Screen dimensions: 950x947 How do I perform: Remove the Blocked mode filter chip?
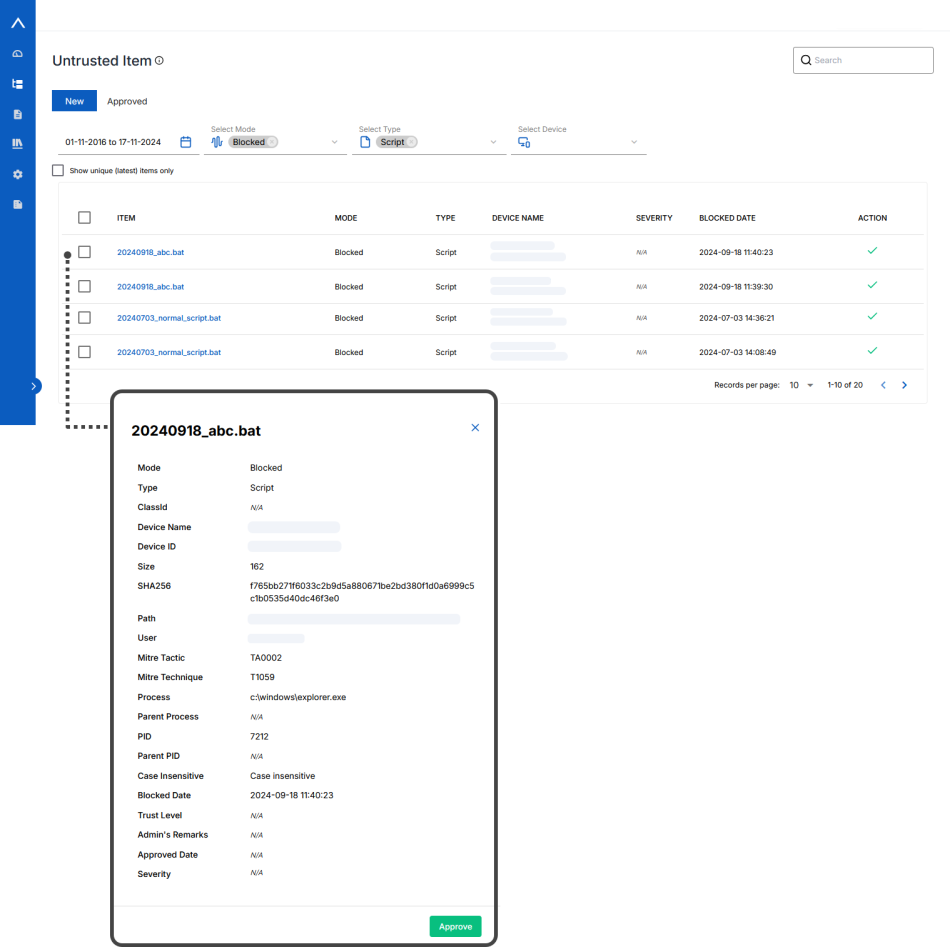(272, 142)
